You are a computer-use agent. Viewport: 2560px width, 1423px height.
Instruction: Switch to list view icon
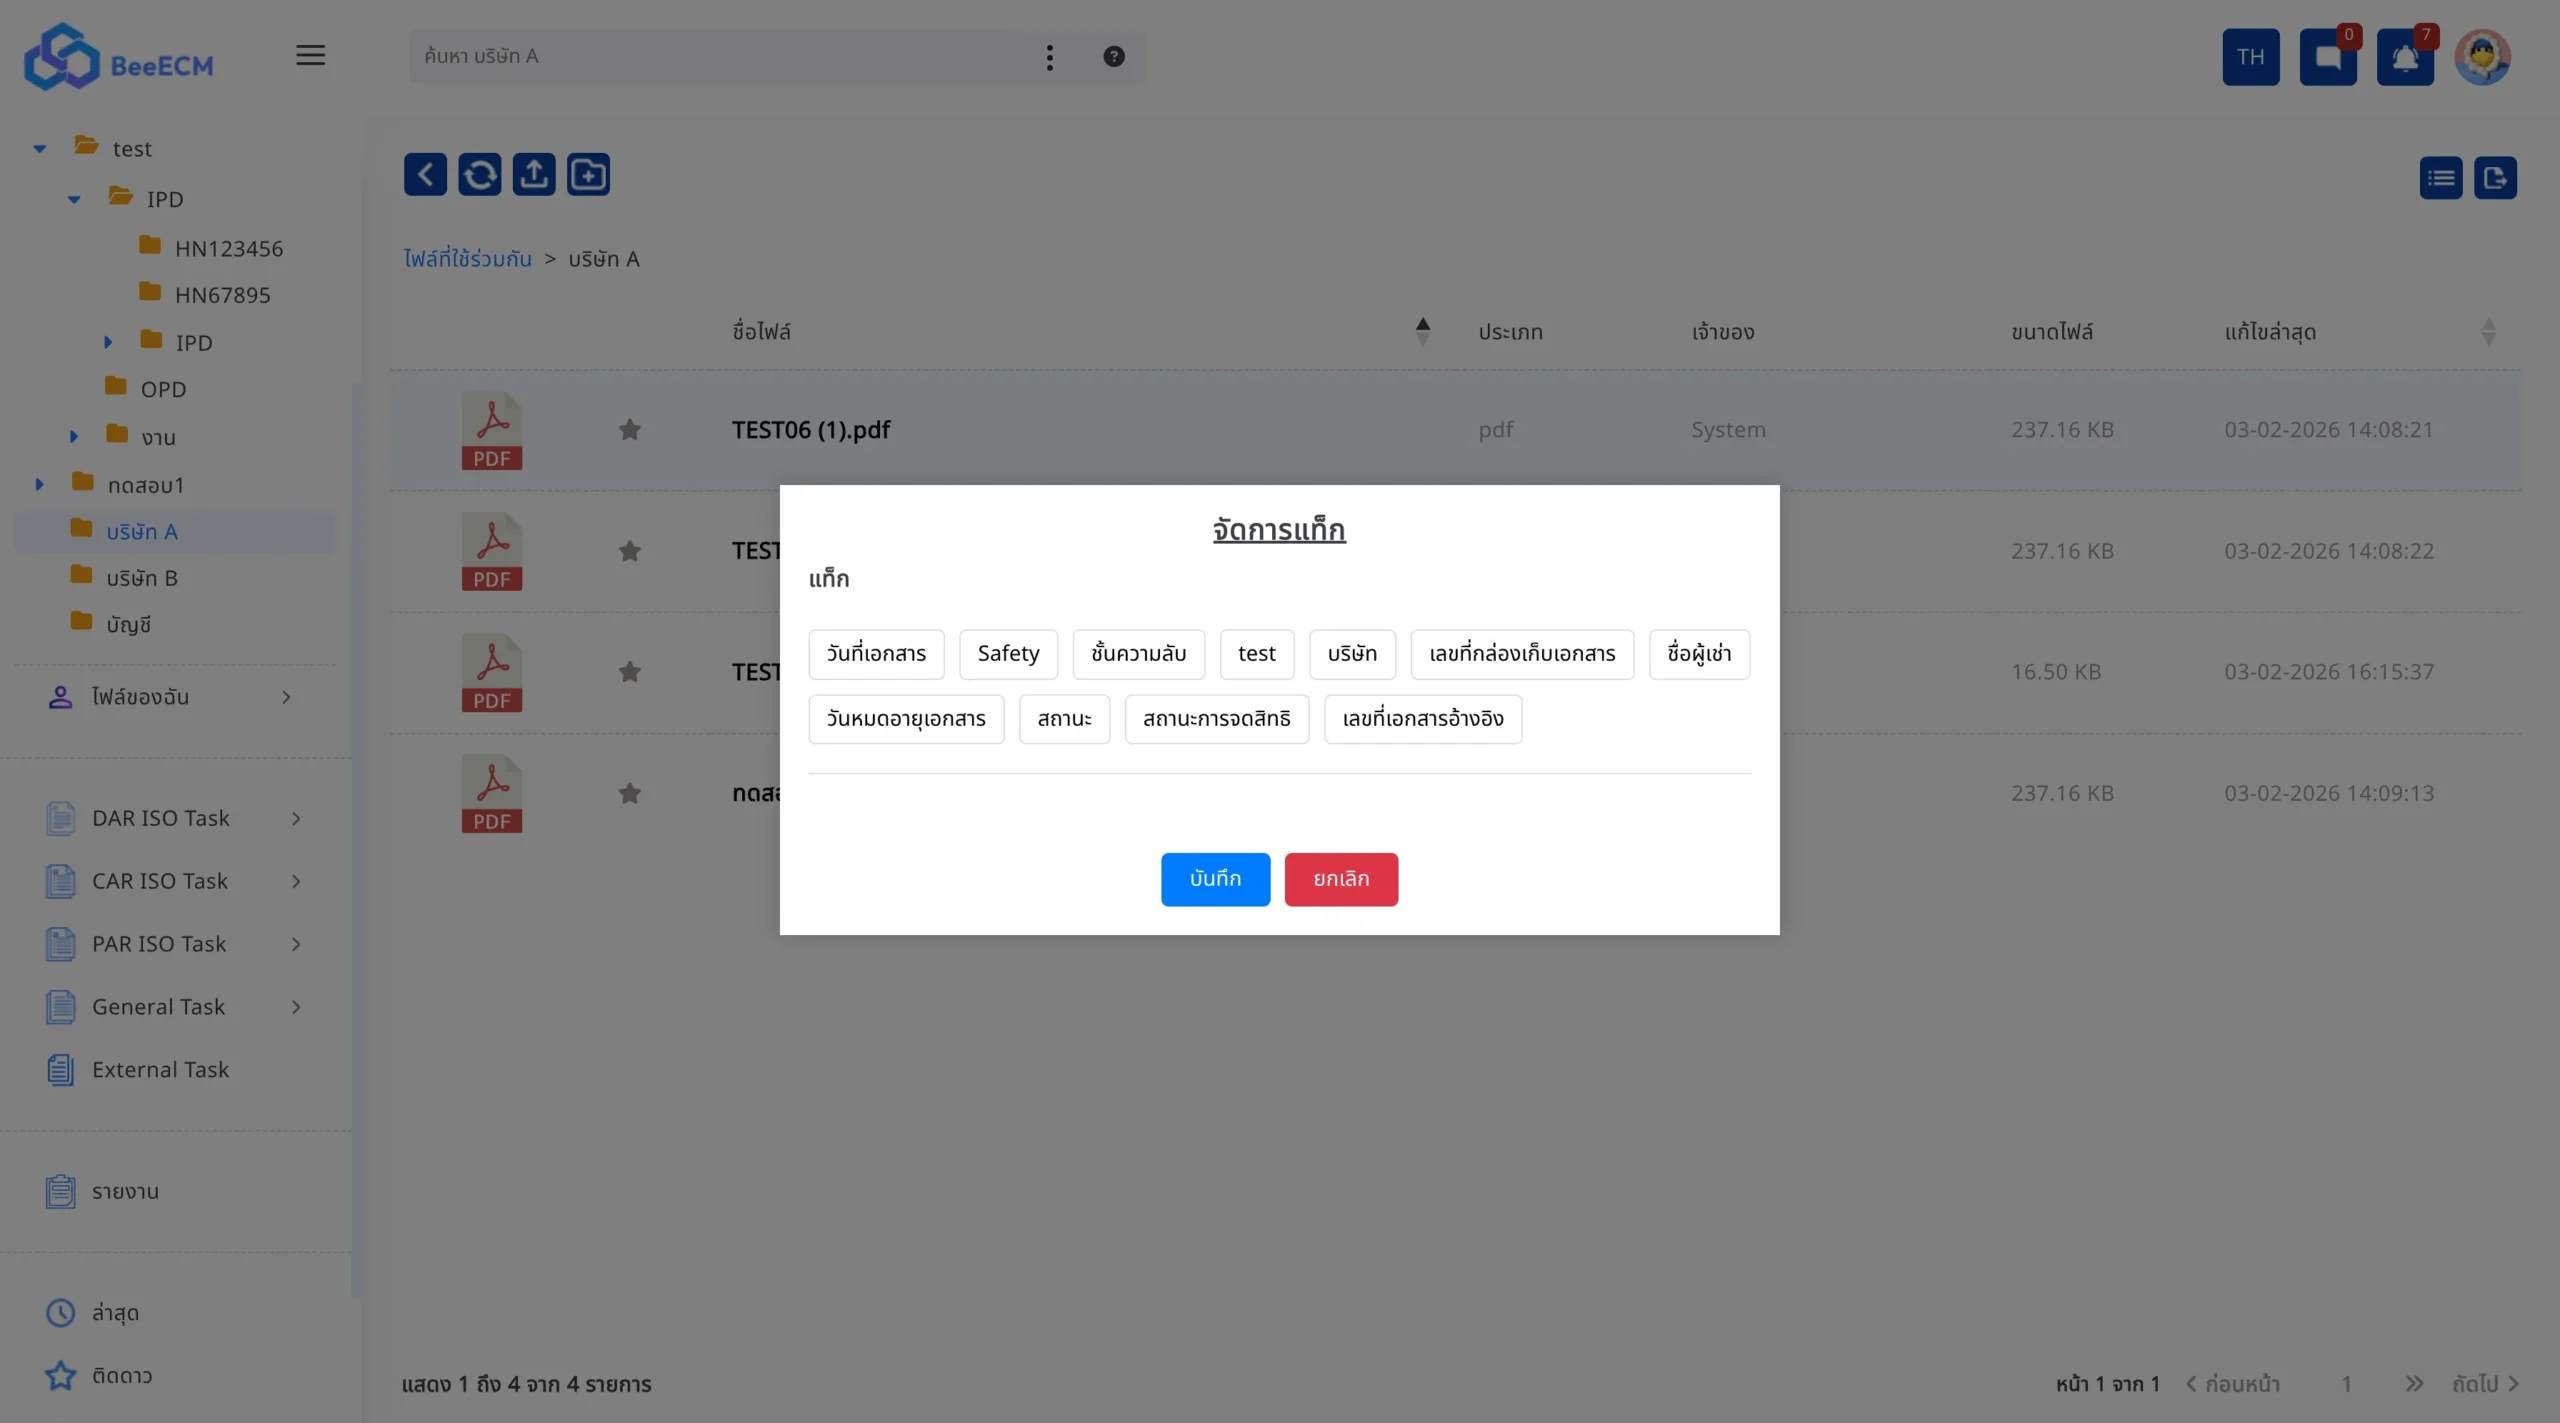click(2440, 178)
